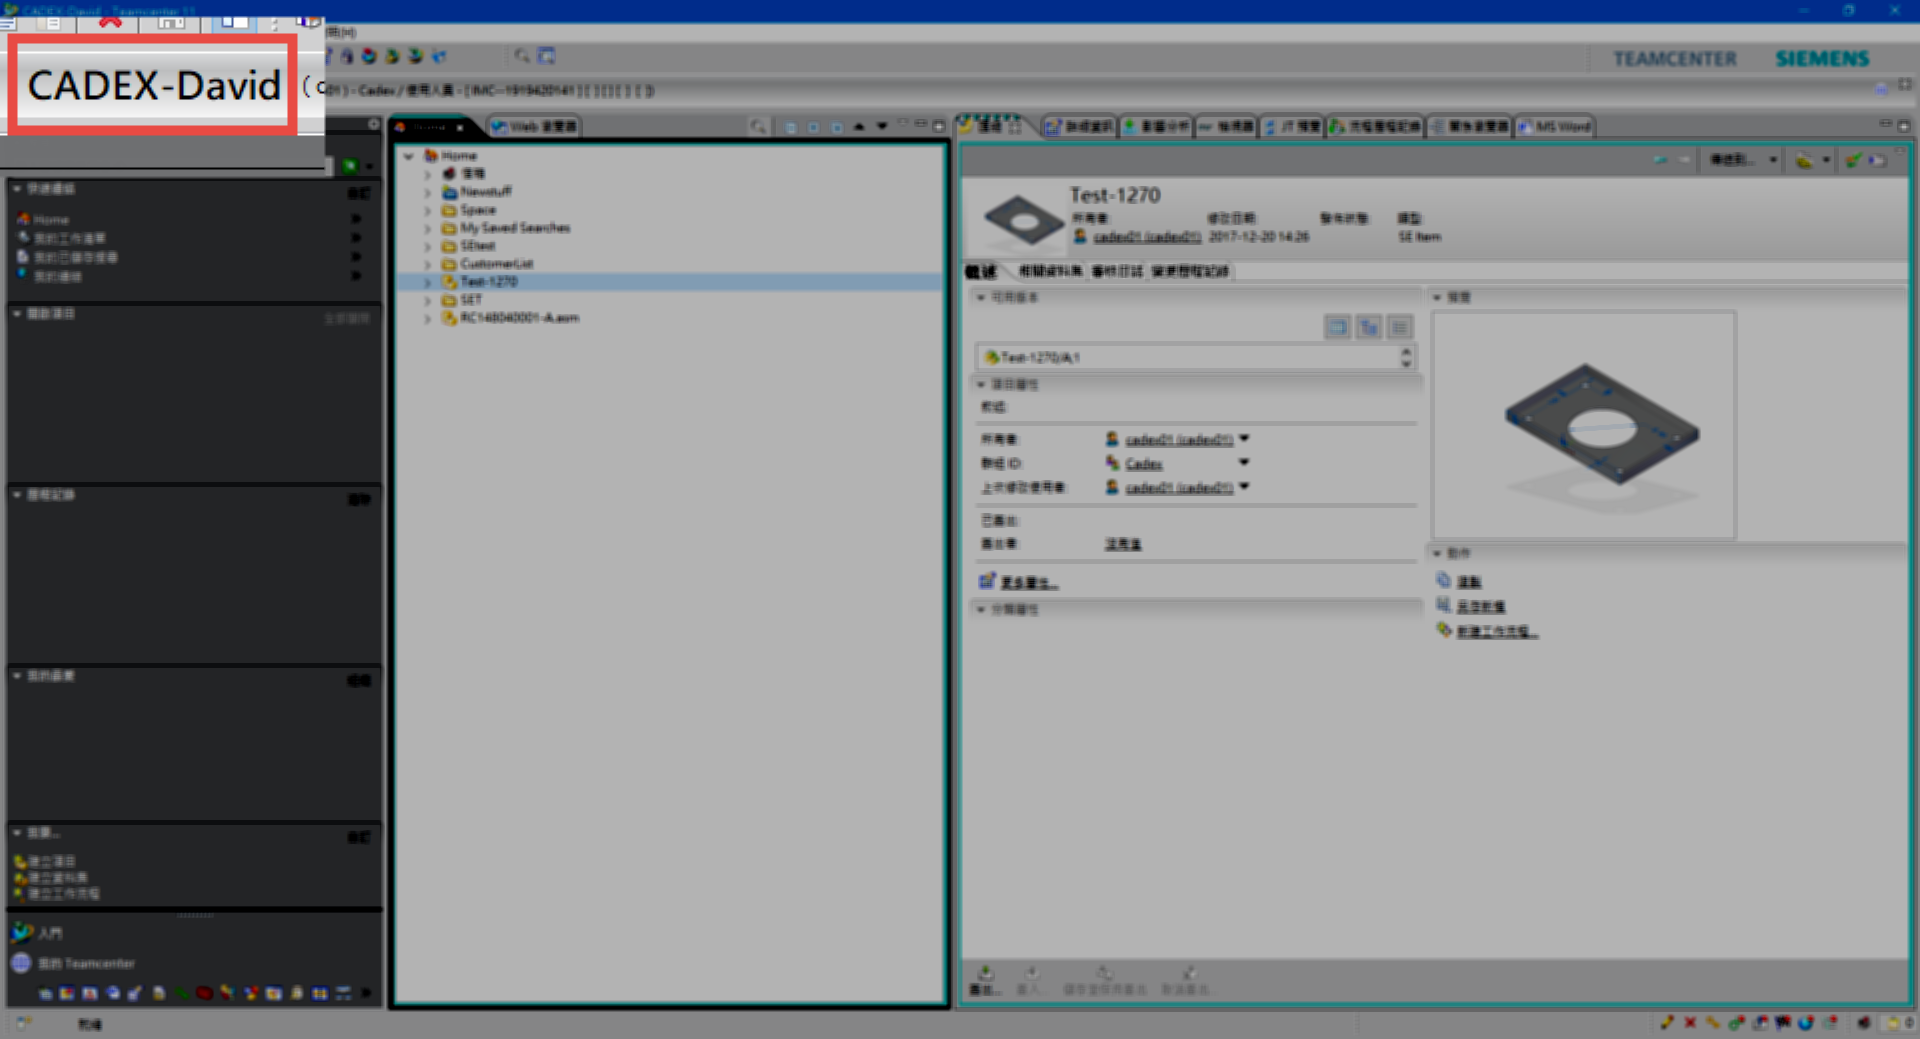
Task: Click the pencil icon in status bar tray
Action: click(x=1667, y=1023)
